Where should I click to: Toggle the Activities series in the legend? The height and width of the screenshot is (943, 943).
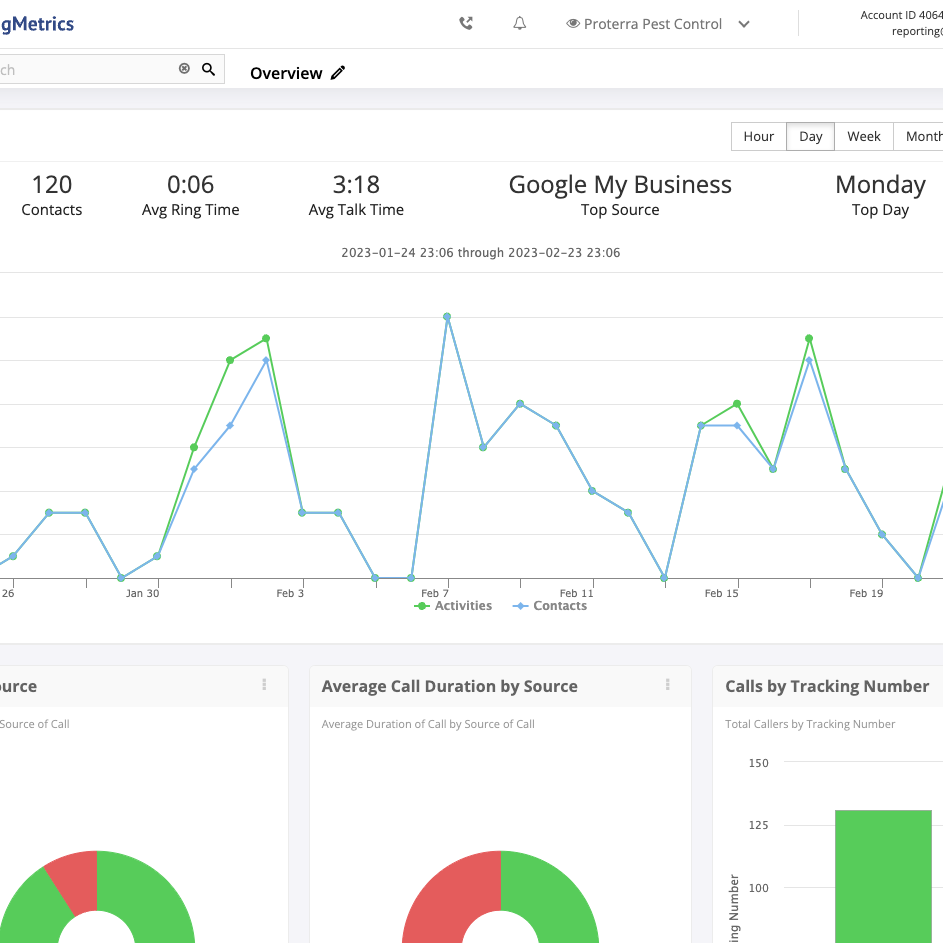tap(453, 606)
